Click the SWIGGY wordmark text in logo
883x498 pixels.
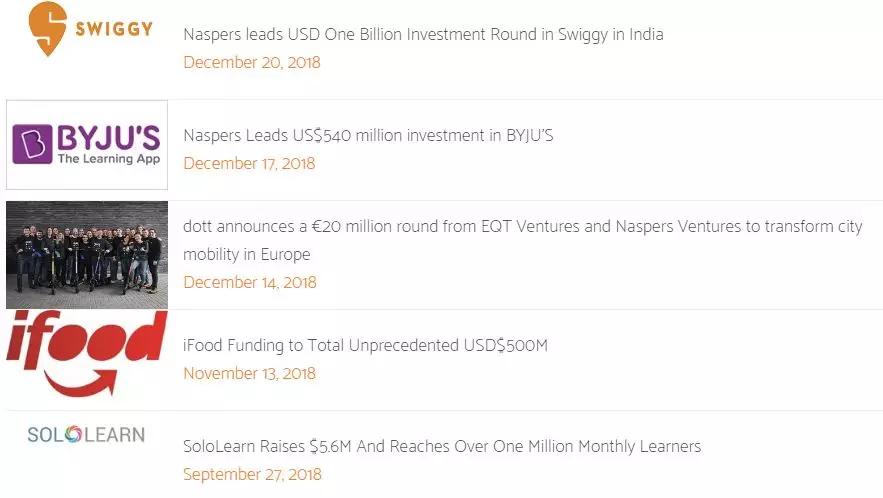click(x=114, y=29)
